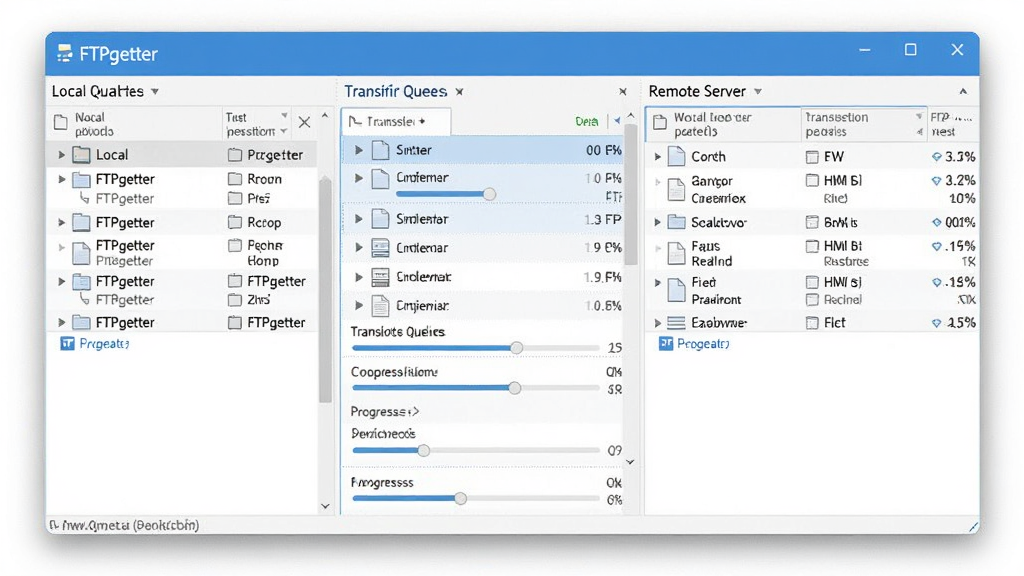This screenshot has width=1024, height=576.
Task: Toggle the Zhrs checkbox
Action: pos(235,300)
